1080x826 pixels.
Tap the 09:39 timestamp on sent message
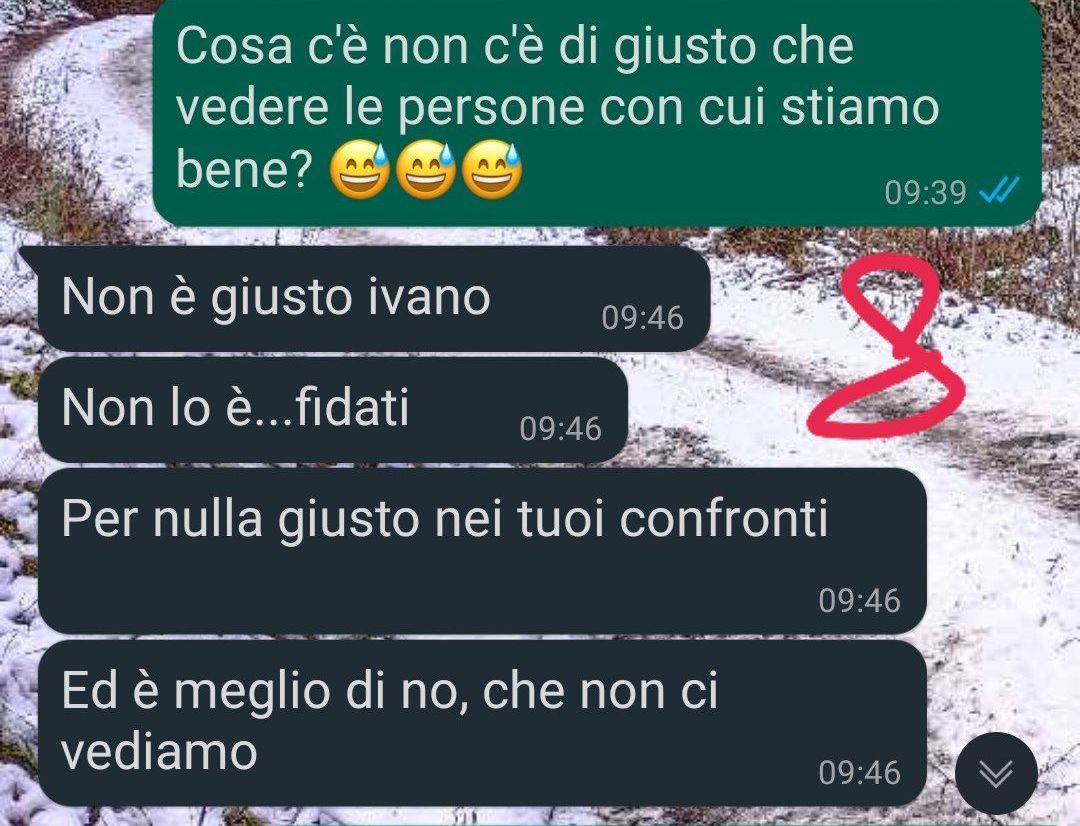tap(925, 192)
